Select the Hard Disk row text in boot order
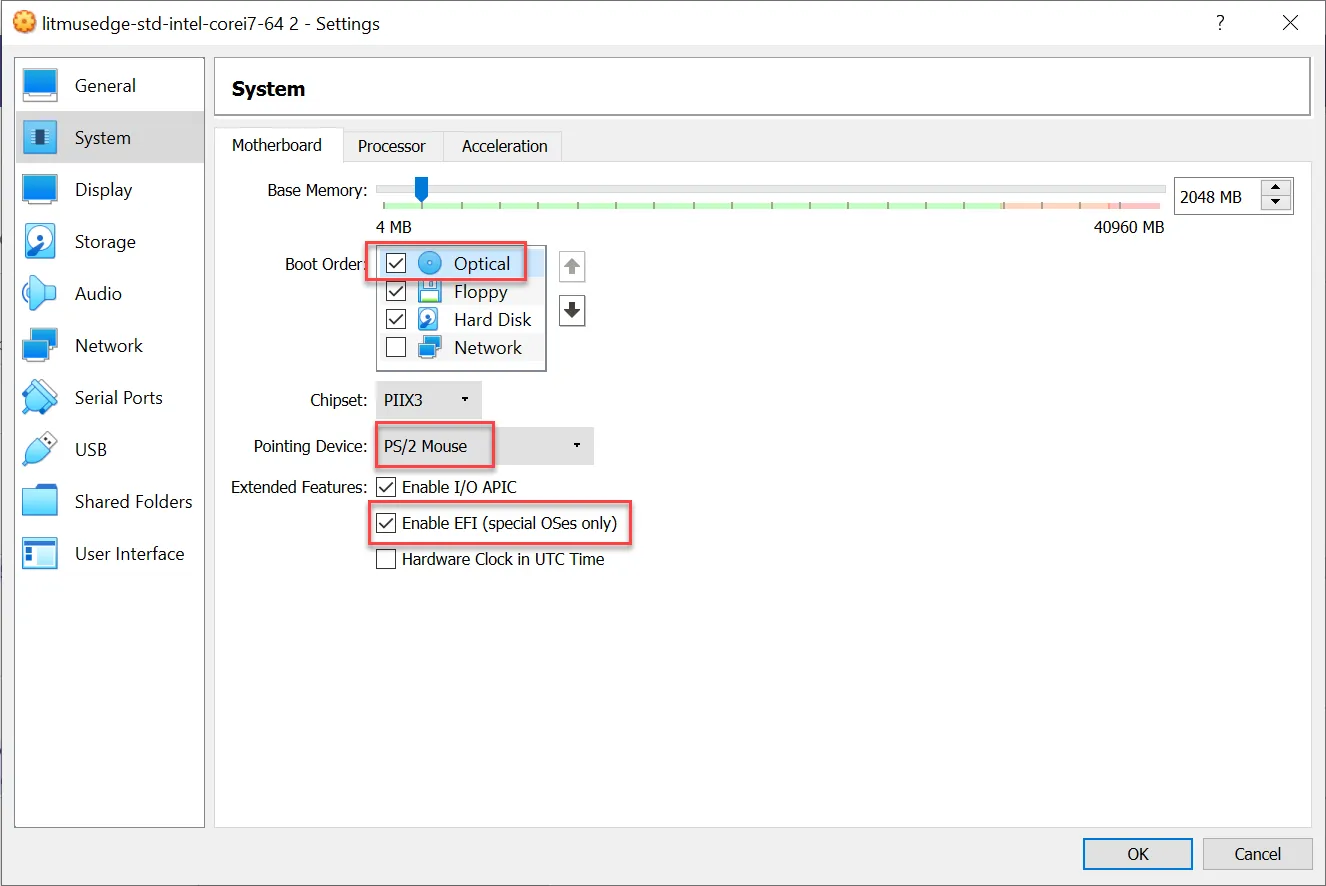The height and width of the screenshot is (886, 1326). click(493, 320)
